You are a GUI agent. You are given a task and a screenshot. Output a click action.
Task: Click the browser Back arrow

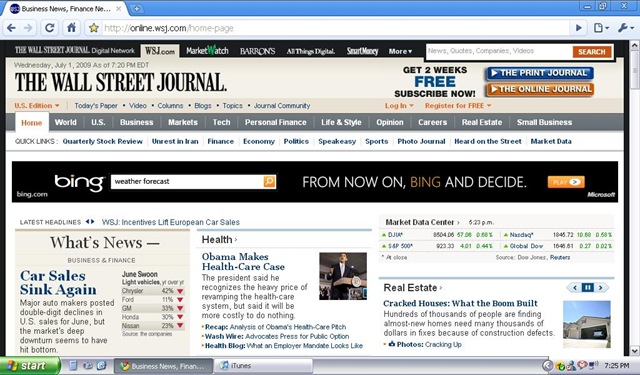11,28
